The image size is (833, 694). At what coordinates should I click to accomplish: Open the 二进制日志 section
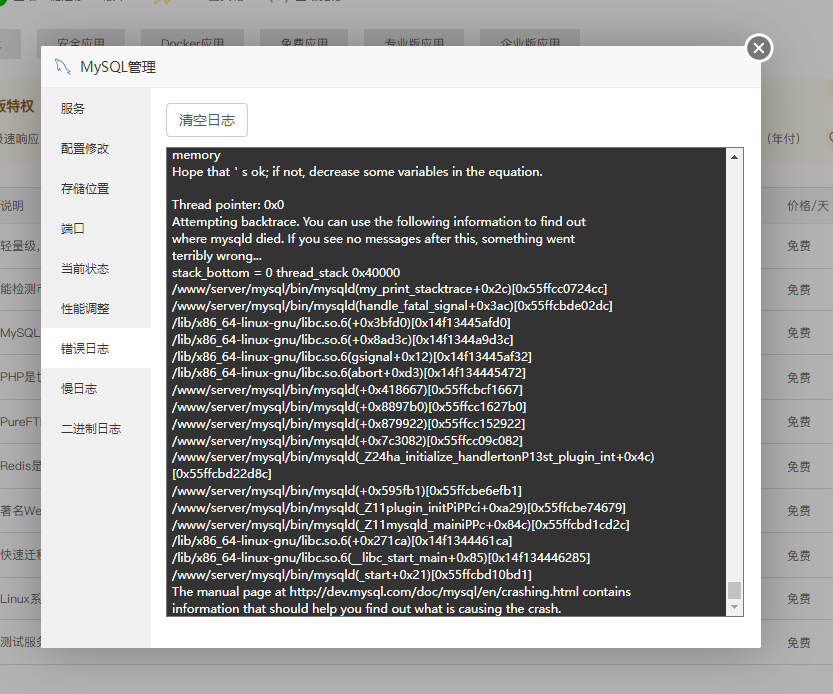pyautogui.click(x=96, y=428)
